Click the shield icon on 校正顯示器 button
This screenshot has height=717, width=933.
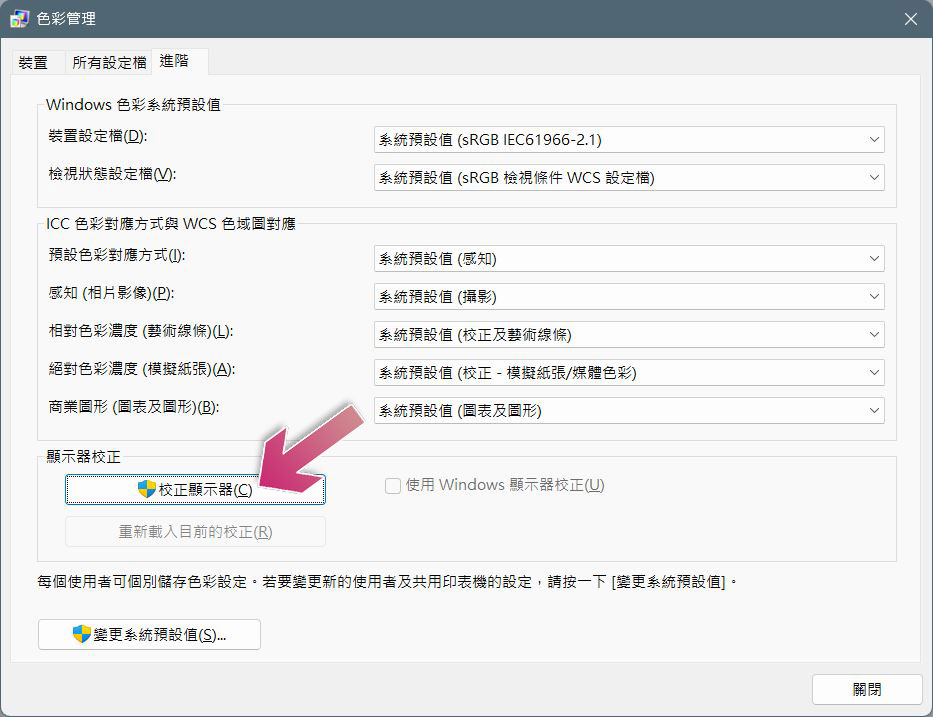tap(146, 489)
